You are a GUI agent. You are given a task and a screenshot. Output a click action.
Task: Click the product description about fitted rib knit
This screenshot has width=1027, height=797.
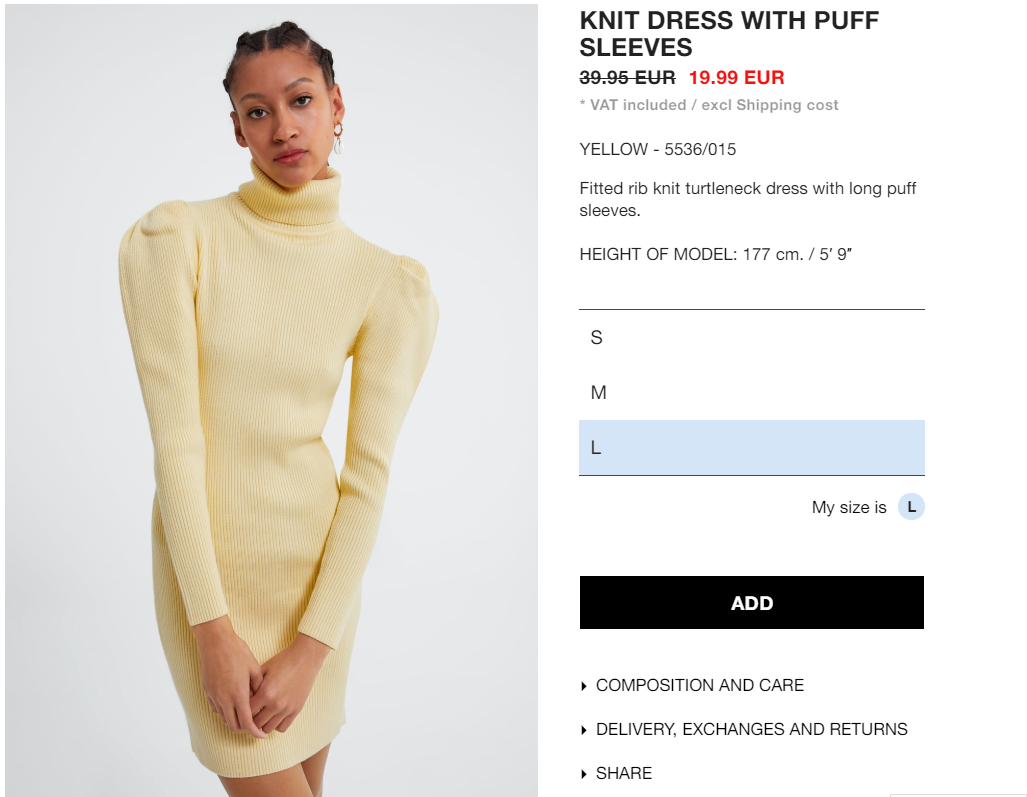tap(747, 199)
